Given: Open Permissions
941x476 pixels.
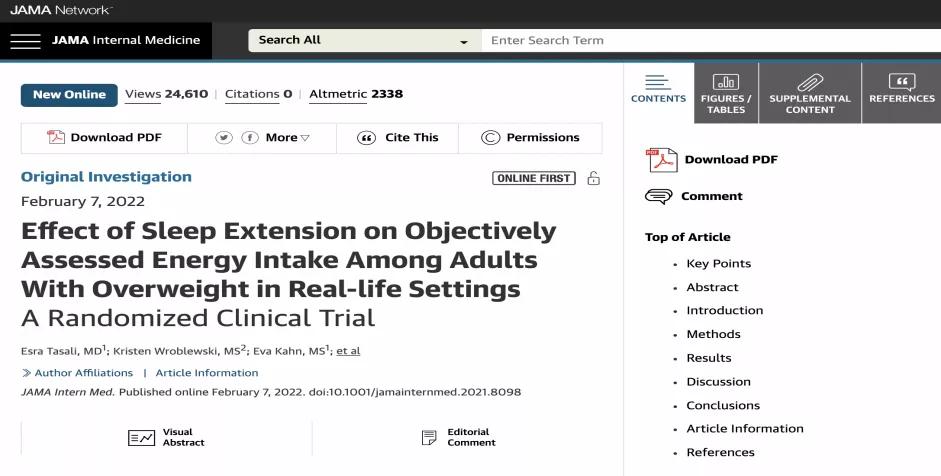Looking at the screenshot, I should pyautogui.click(x=543, y=137).
